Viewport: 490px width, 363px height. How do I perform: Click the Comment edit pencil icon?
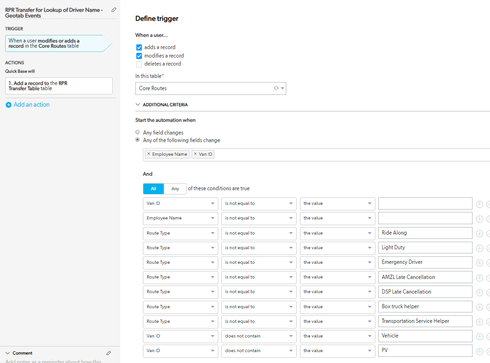[108, 353]
